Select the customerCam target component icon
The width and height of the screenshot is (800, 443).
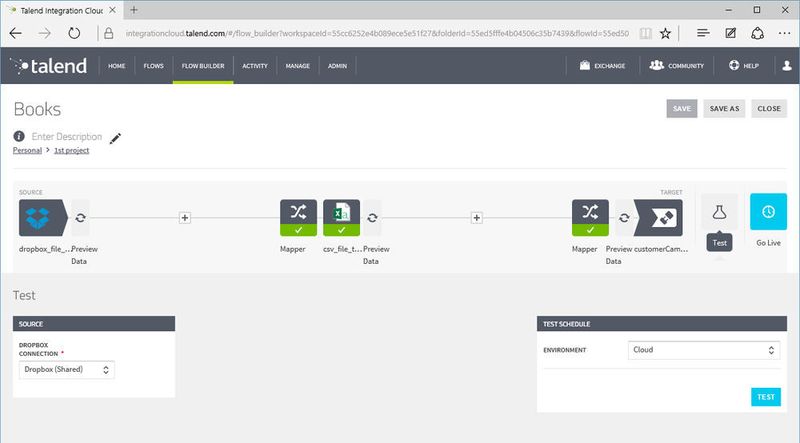click(x=659, y=218)
